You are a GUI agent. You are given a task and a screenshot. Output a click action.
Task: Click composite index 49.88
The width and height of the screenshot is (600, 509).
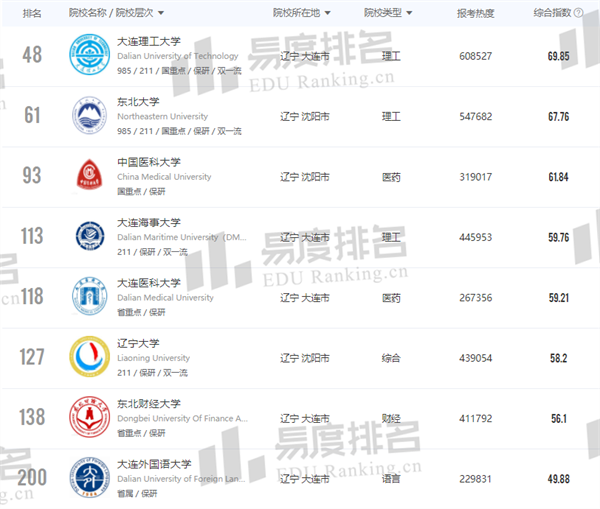coord(558,479)
